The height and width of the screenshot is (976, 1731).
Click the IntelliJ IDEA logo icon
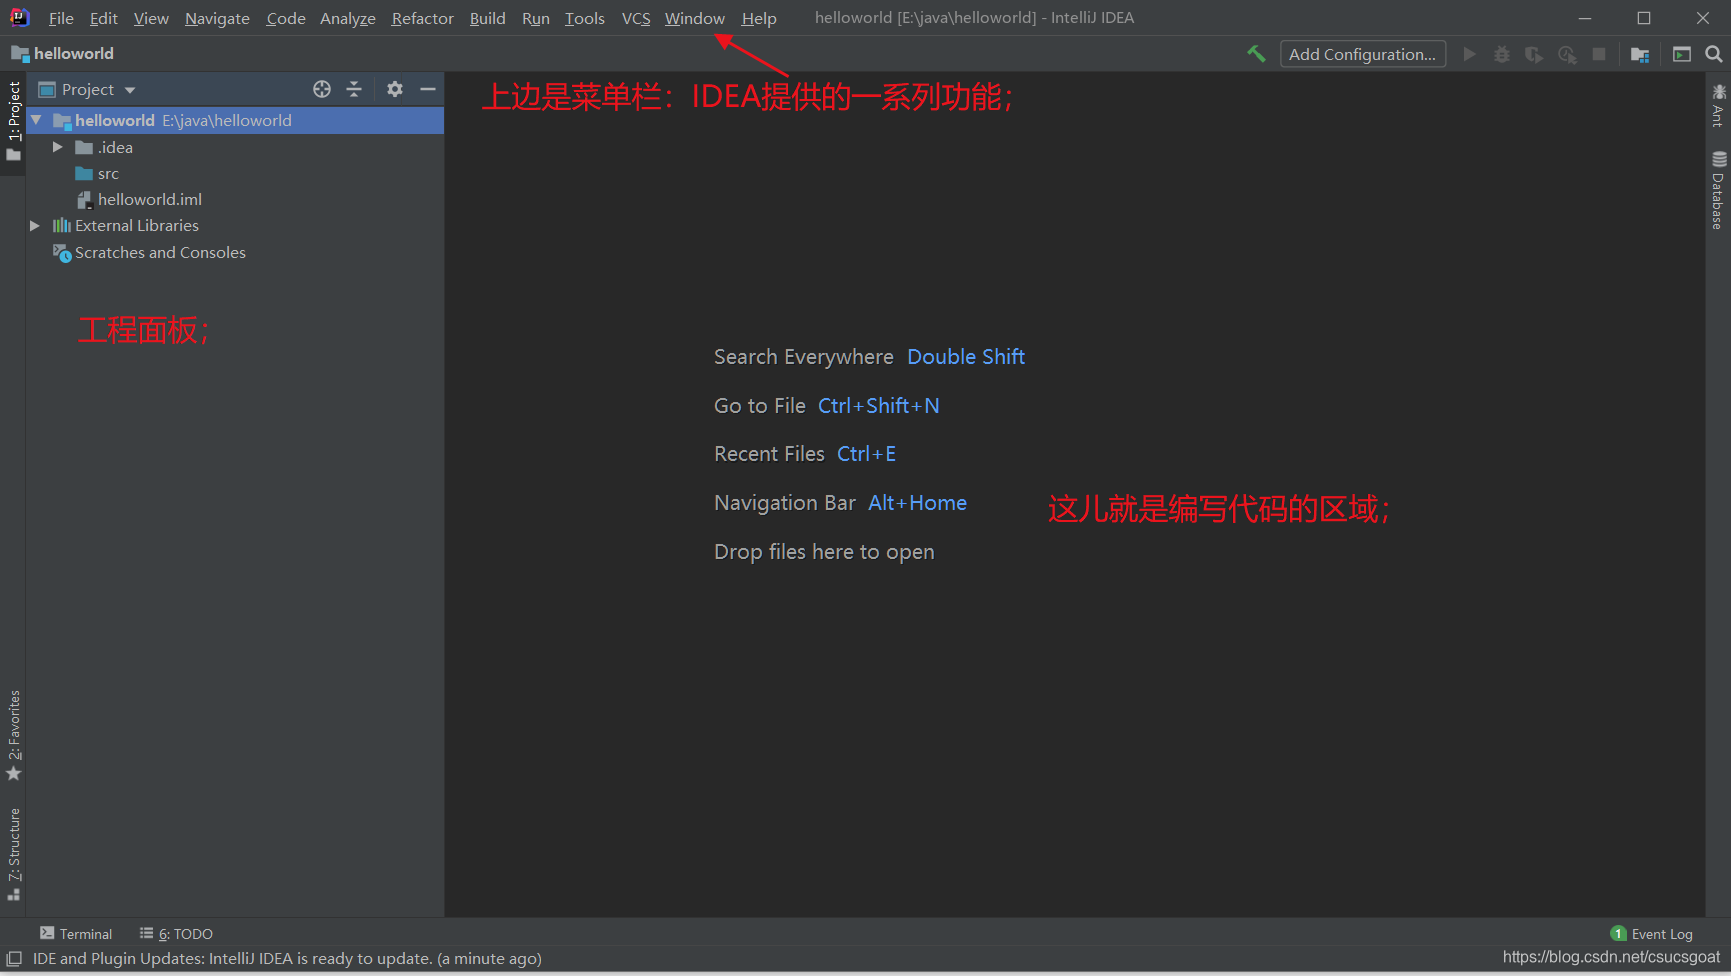click(19, 17)
